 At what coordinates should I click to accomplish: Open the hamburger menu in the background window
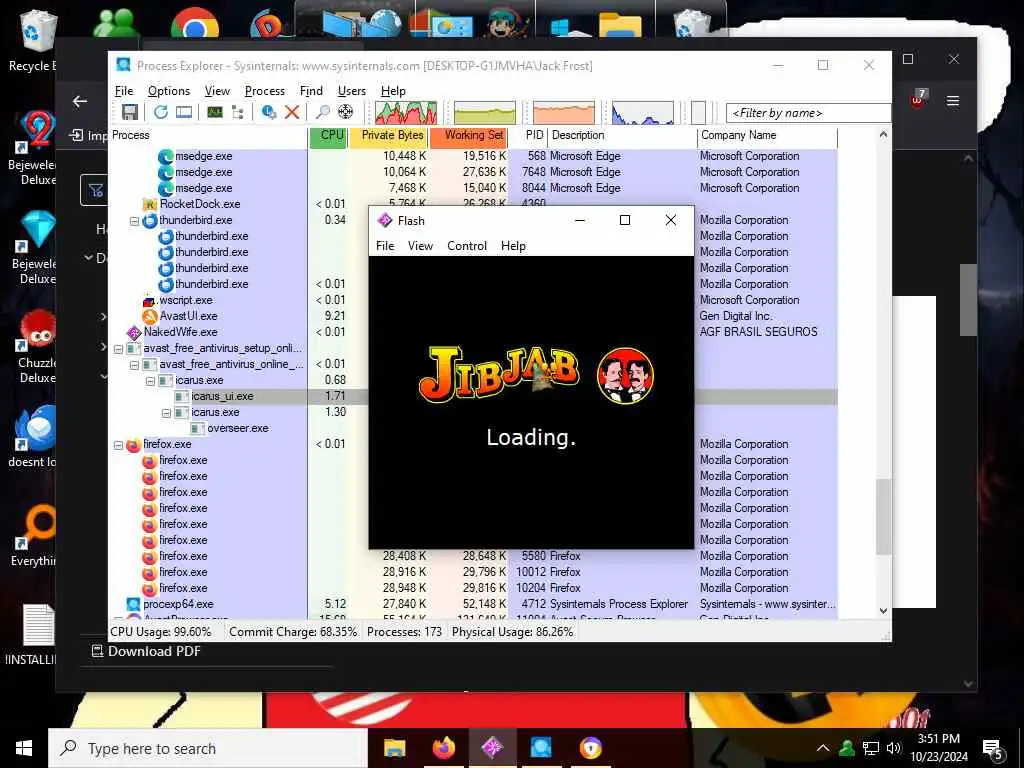[x=953, y=101]
